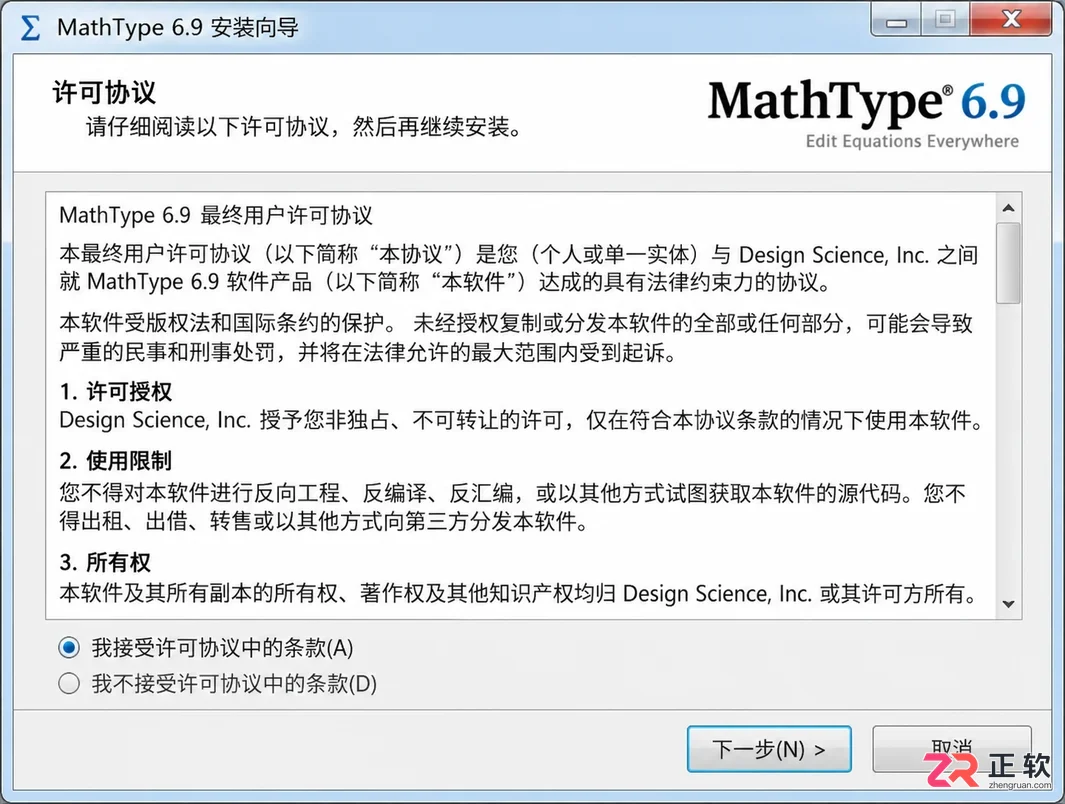
Task: Click the 许可协议 page heading
Action: 105,92
